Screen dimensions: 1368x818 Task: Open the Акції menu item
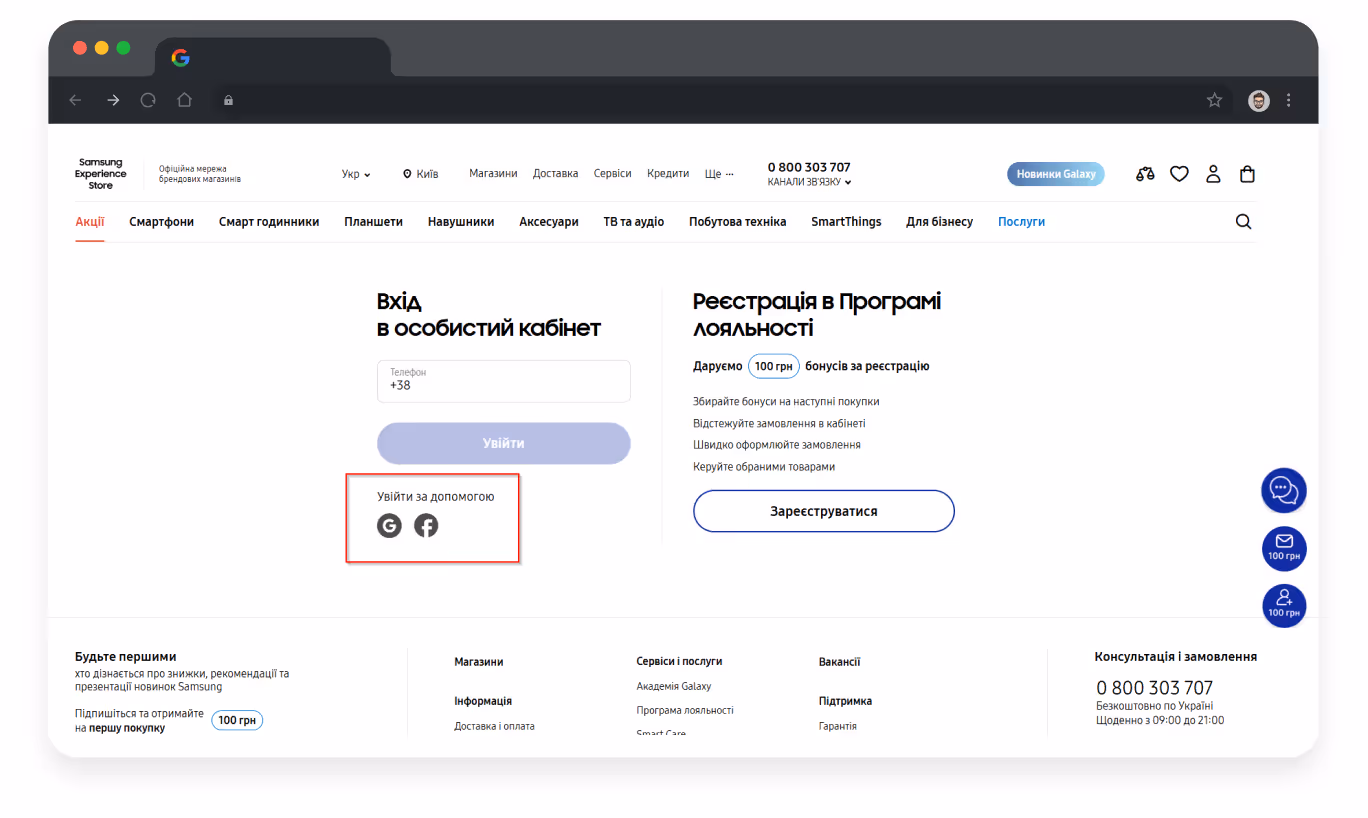point(89,222)
